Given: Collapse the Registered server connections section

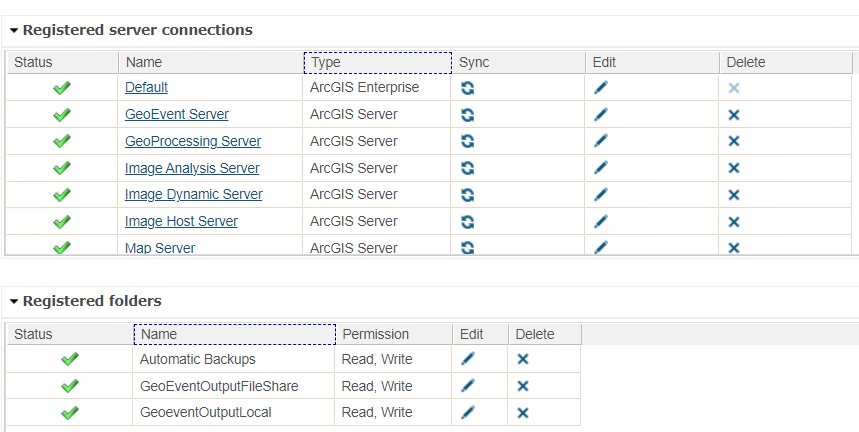Looking at the screenshot, I should tap(14, 31).
